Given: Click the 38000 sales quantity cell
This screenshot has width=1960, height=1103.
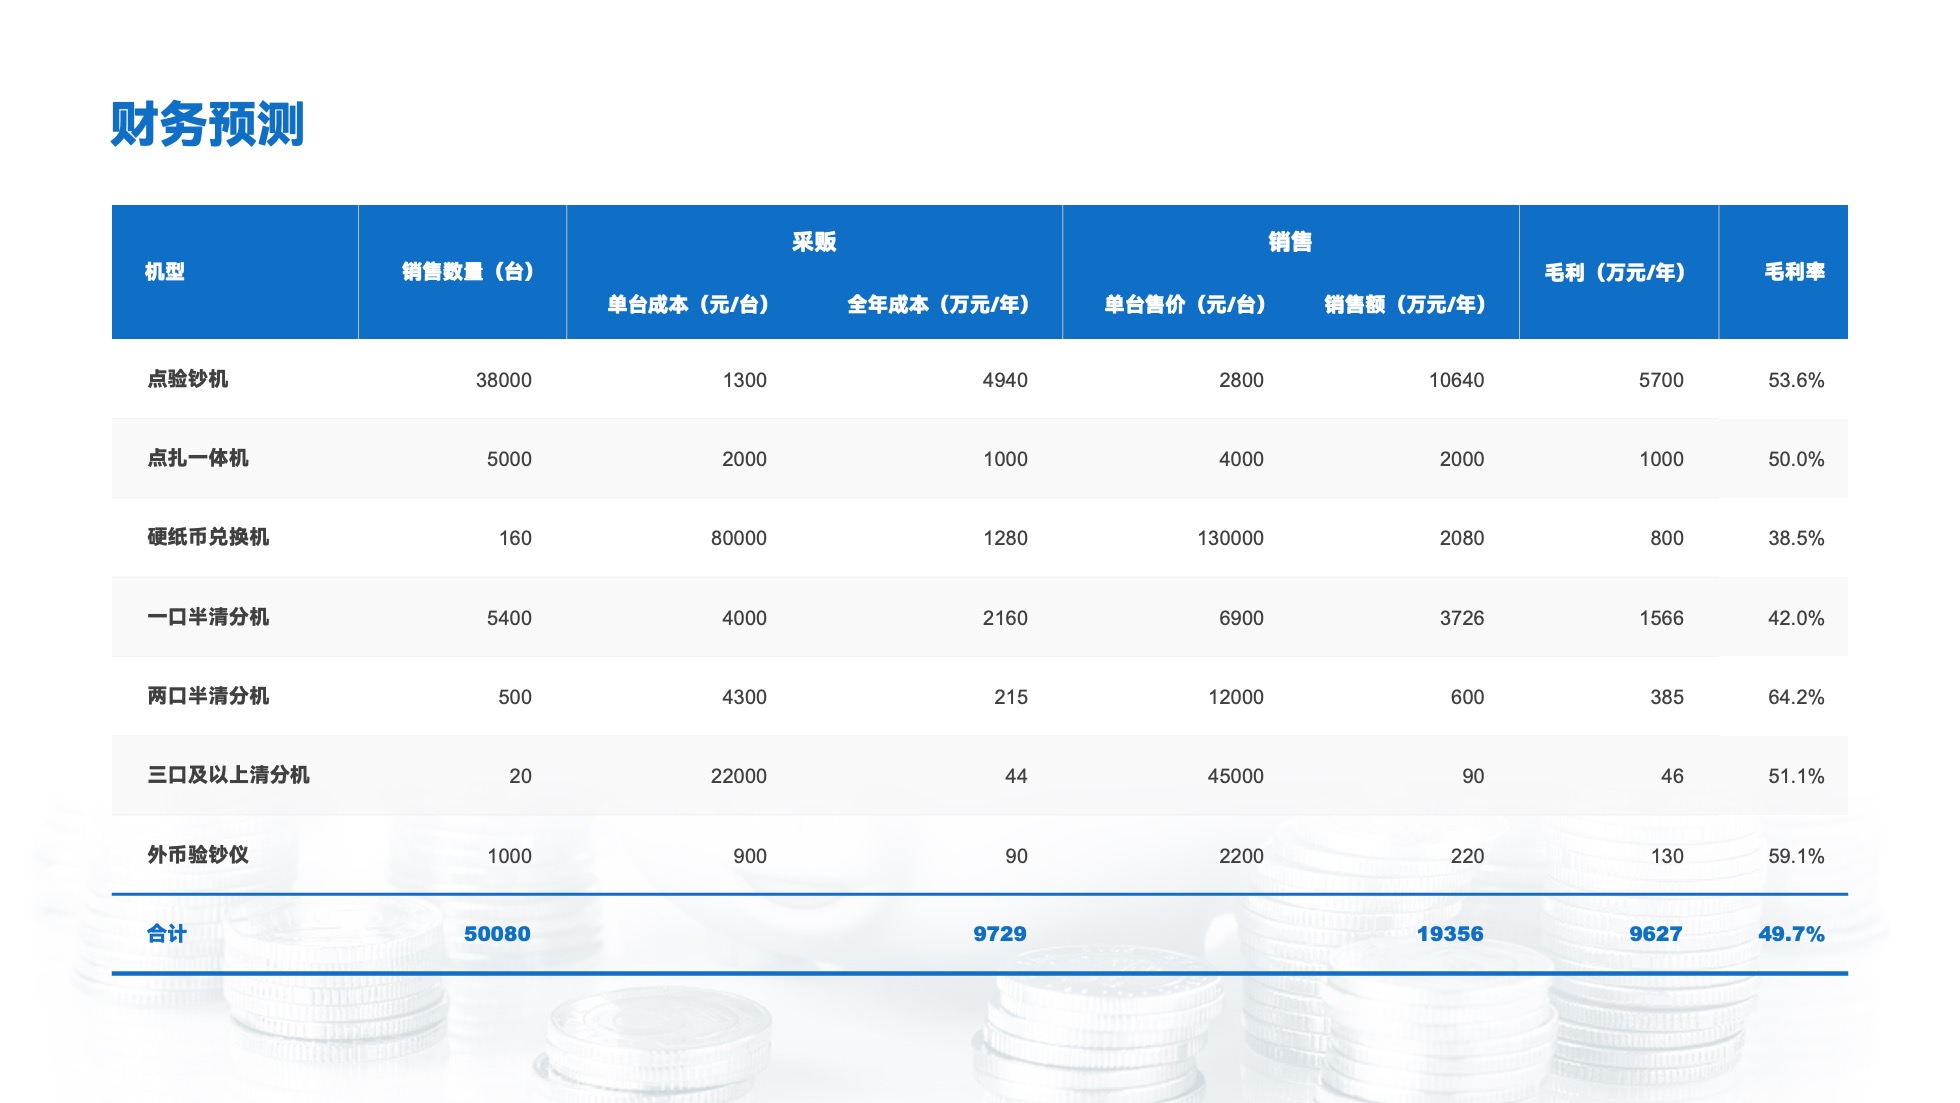Looking at the screenshot, I should 504,380.
